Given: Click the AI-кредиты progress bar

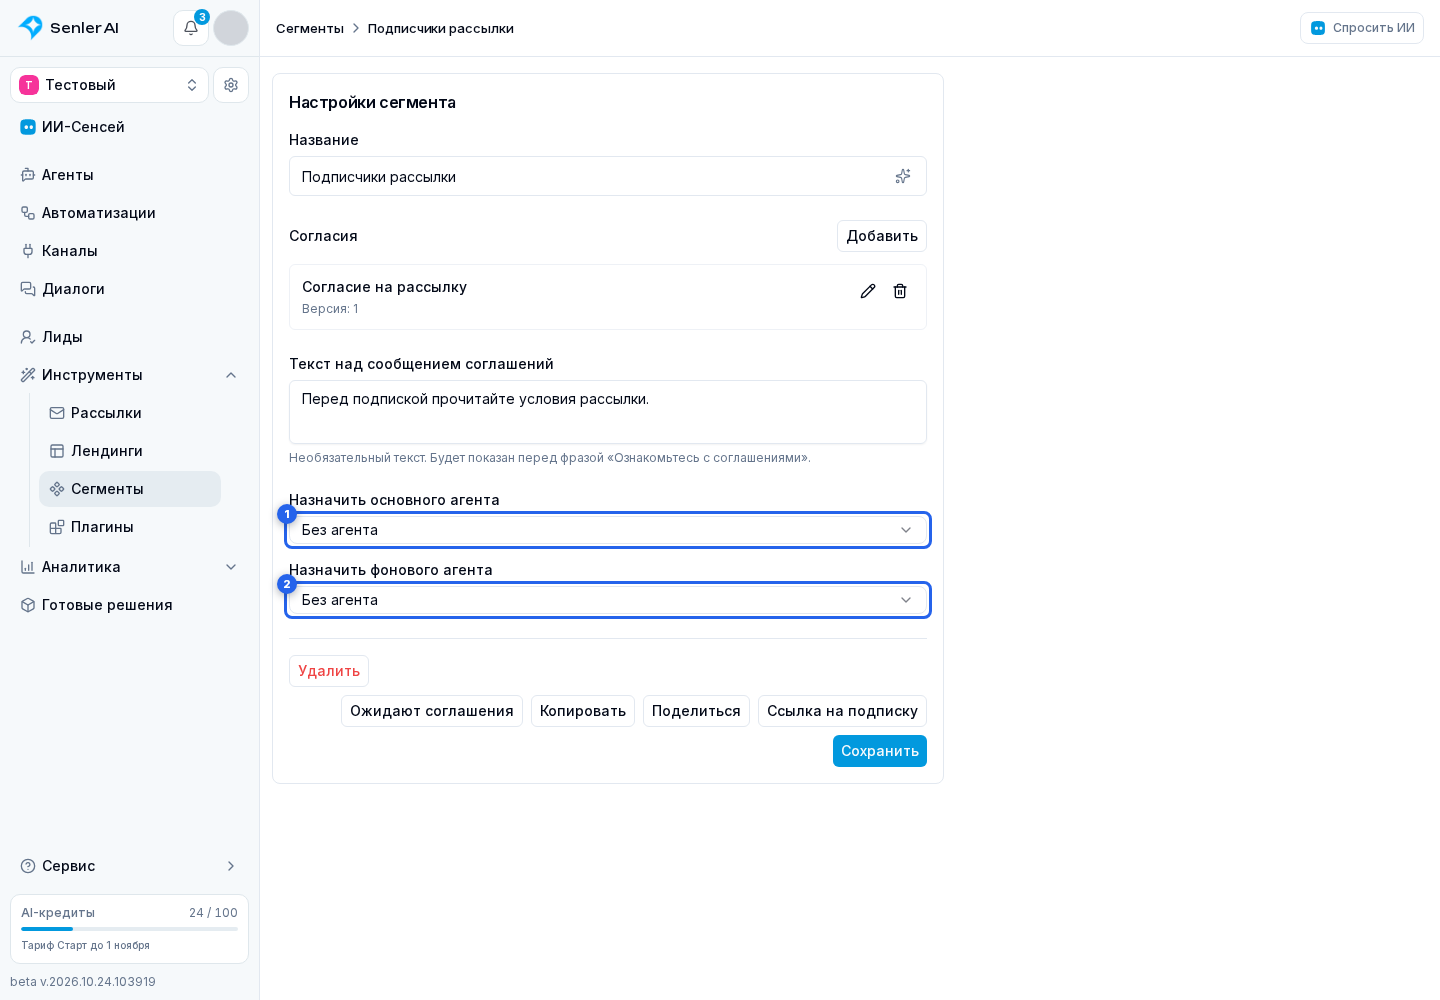Looking at the screenshot, I should (130, 929).
